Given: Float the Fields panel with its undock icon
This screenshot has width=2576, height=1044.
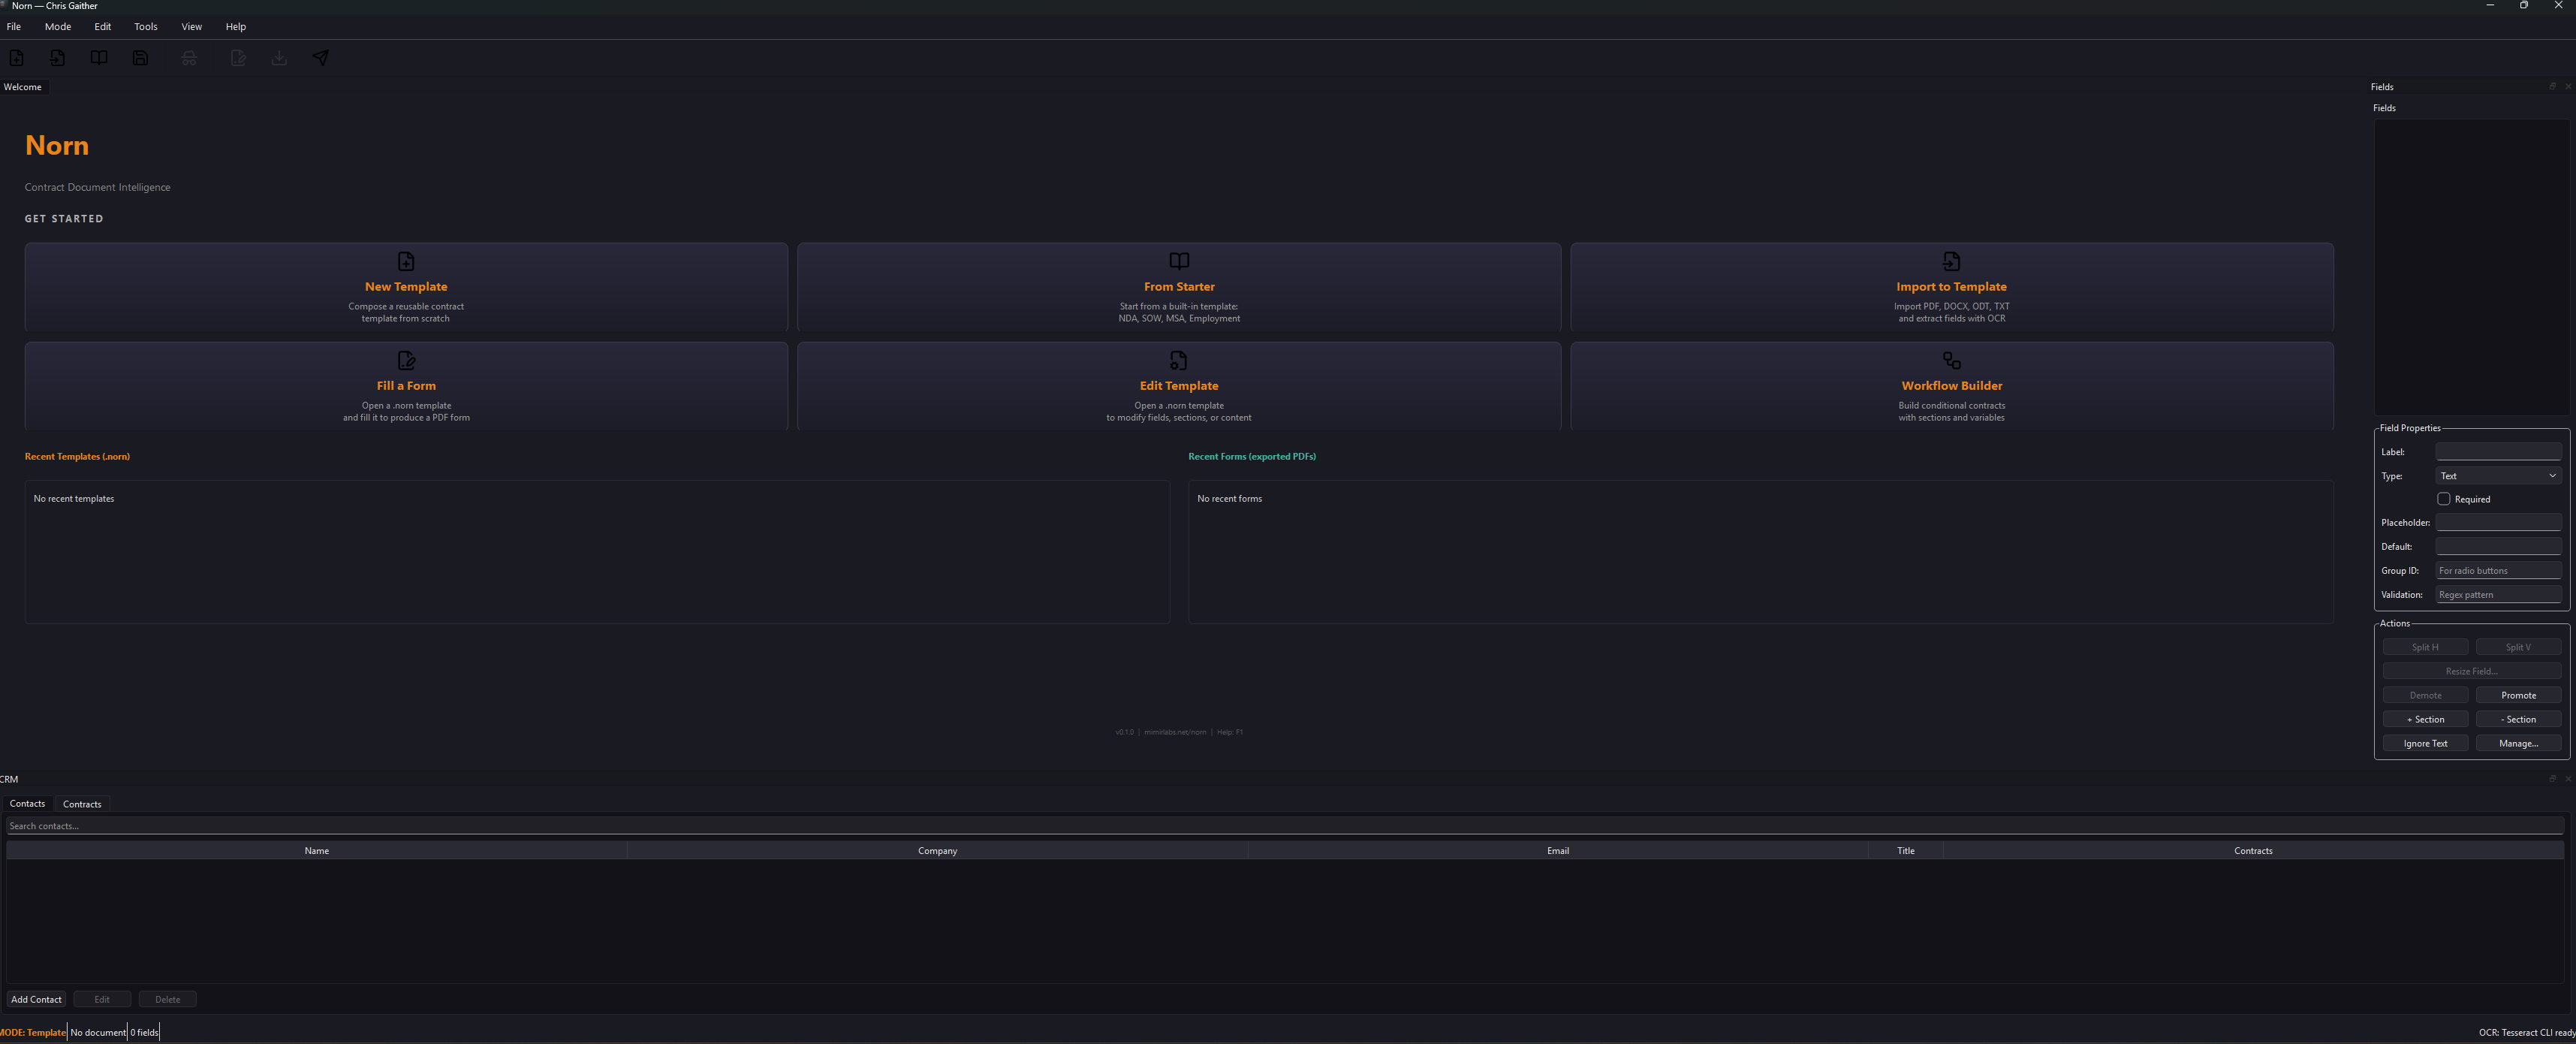Looking at the screenshot, I should point(2553,86).
